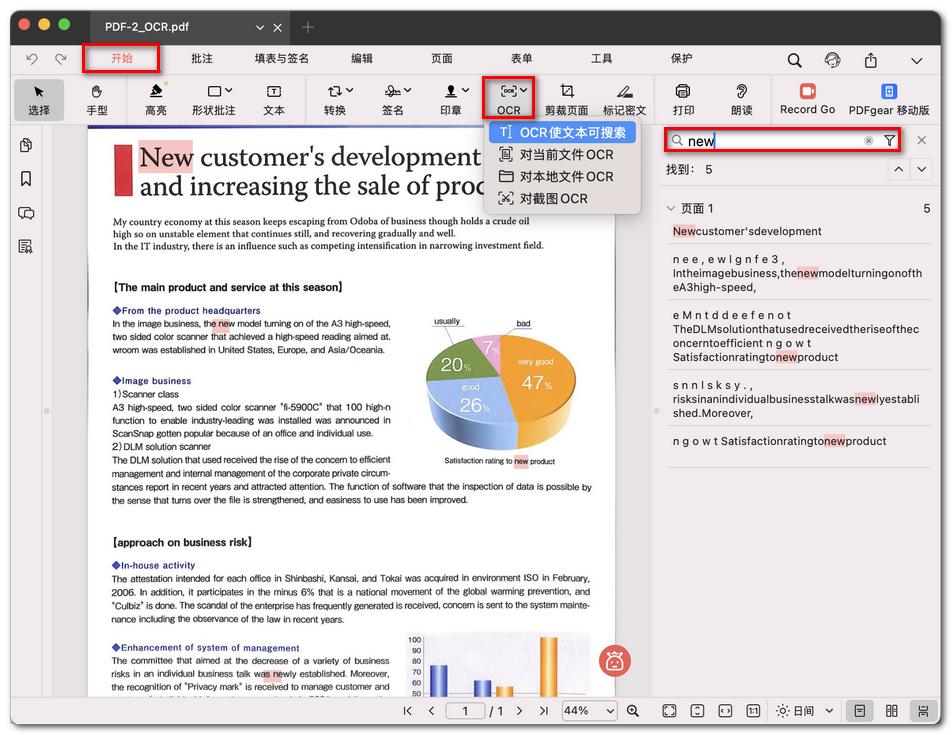The image size is (952, 735).
Task: Choose 对当前文件 OCR from menu
Action: coord(565,155)
